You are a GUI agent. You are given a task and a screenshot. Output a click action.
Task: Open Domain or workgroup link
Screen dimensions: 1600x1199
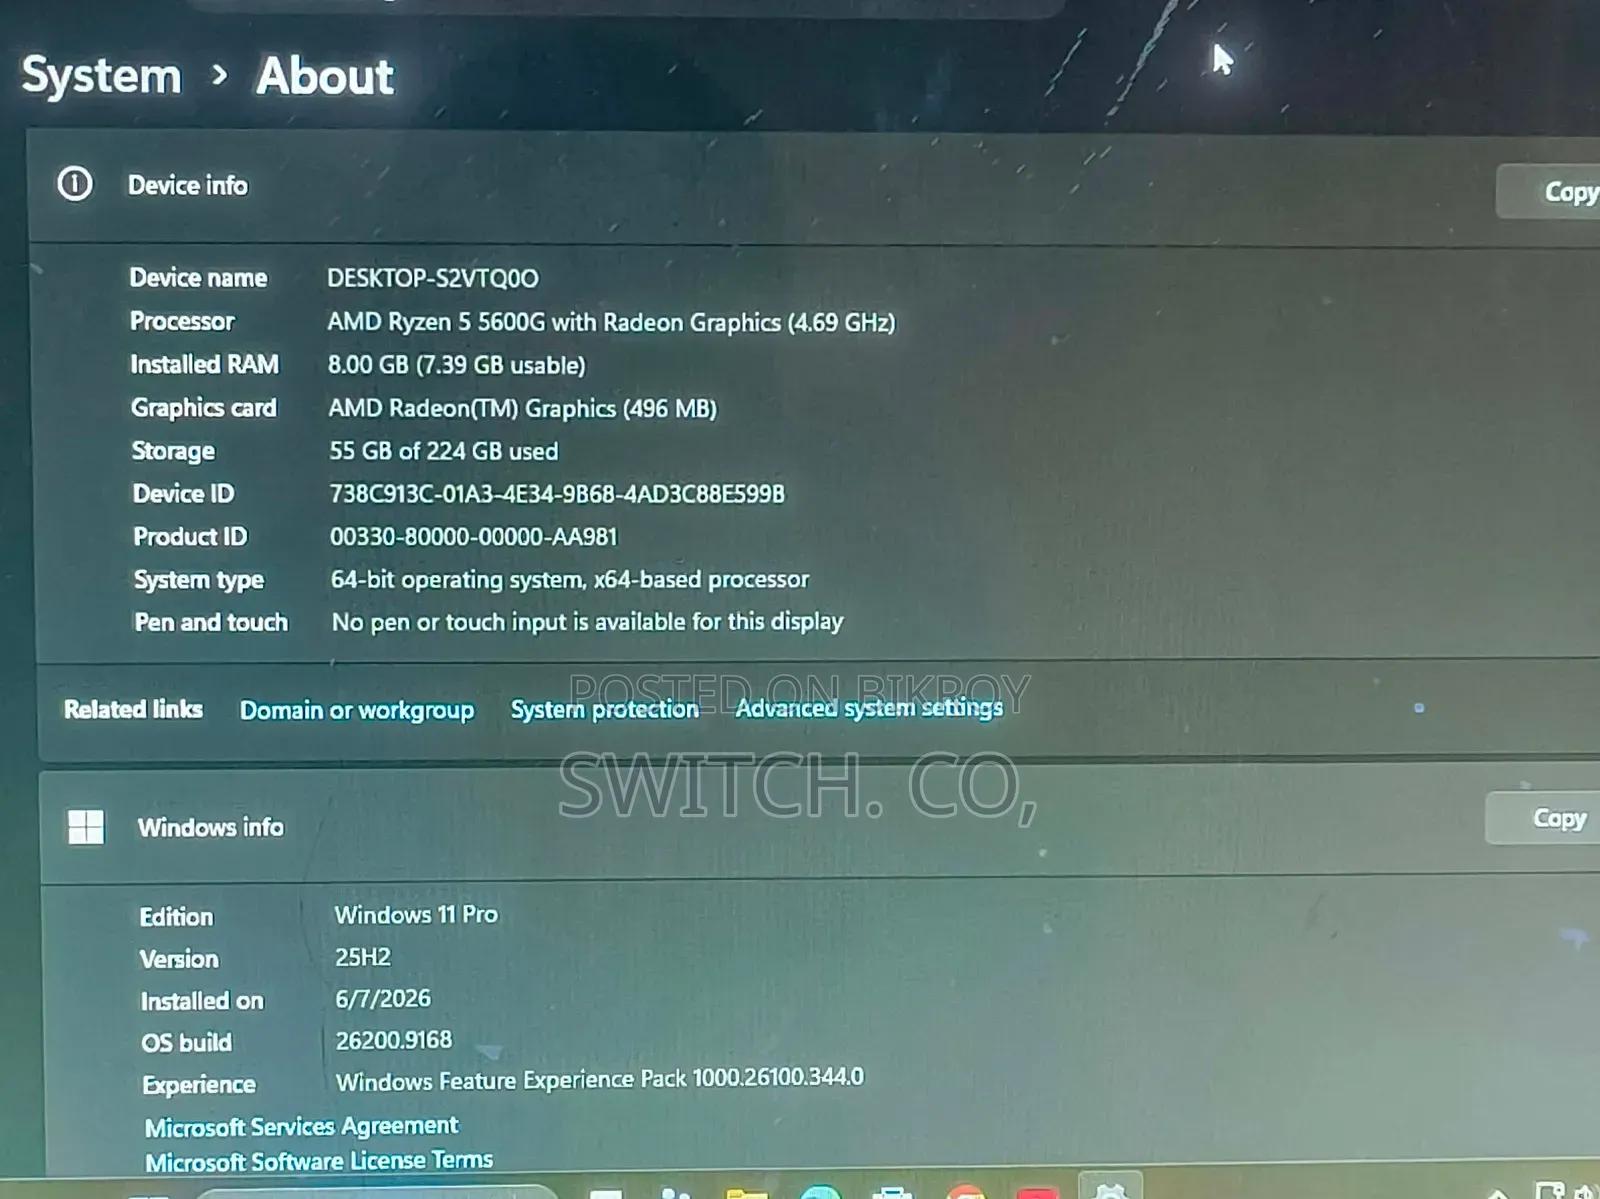(357, 710)
